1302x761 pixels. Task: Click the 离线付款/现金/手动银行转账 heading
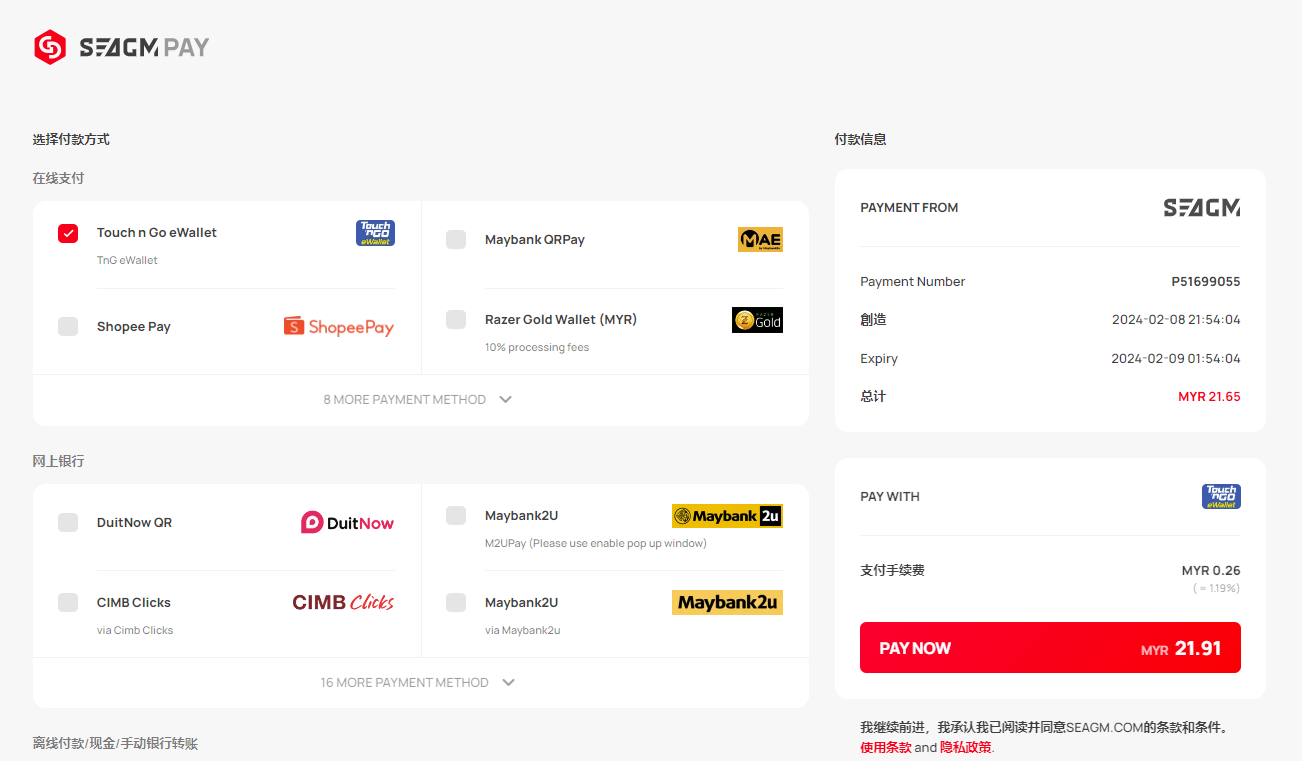point(115,743)
